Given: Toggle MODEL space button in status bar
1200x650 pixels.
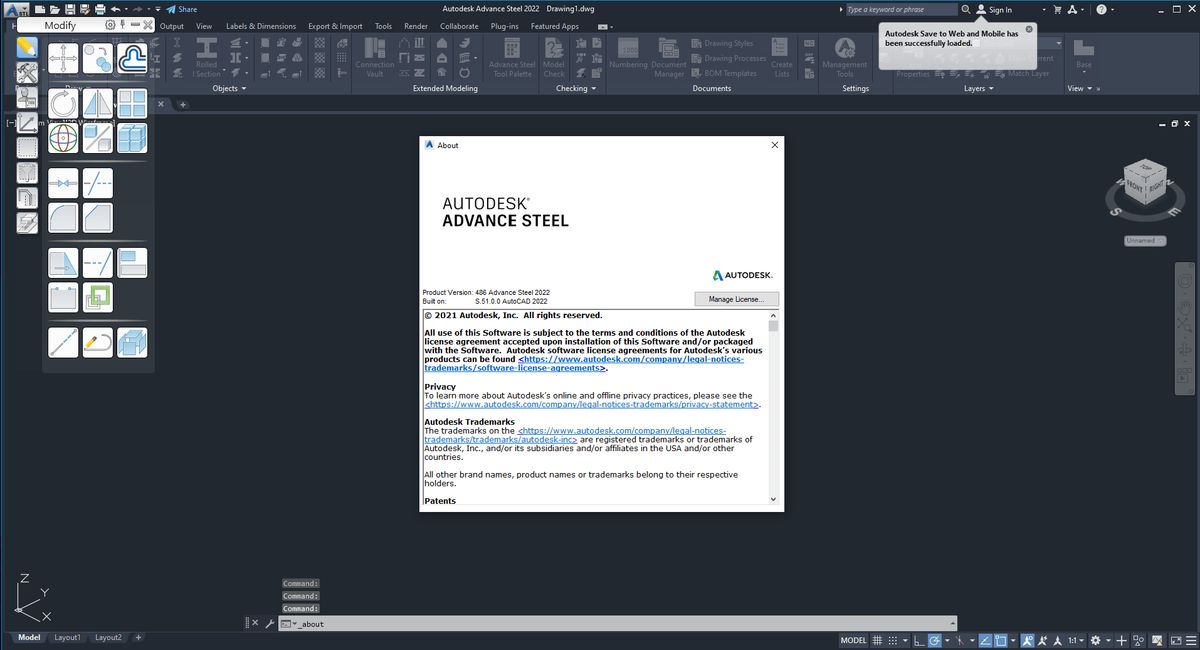Looking at the screenshot, I should (853, 640).
